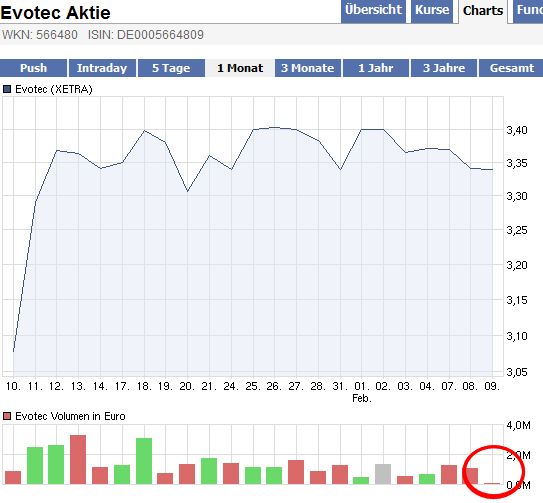Select the Charts tab
The width and height of the screenshot is (543, 503).
pyautogui.click(x=483, y=11)
